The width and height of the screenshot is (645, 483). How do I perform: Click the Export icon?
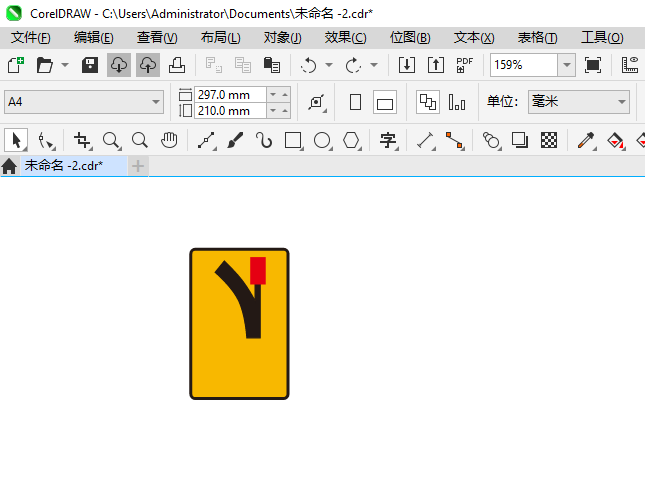pos(436,65)
